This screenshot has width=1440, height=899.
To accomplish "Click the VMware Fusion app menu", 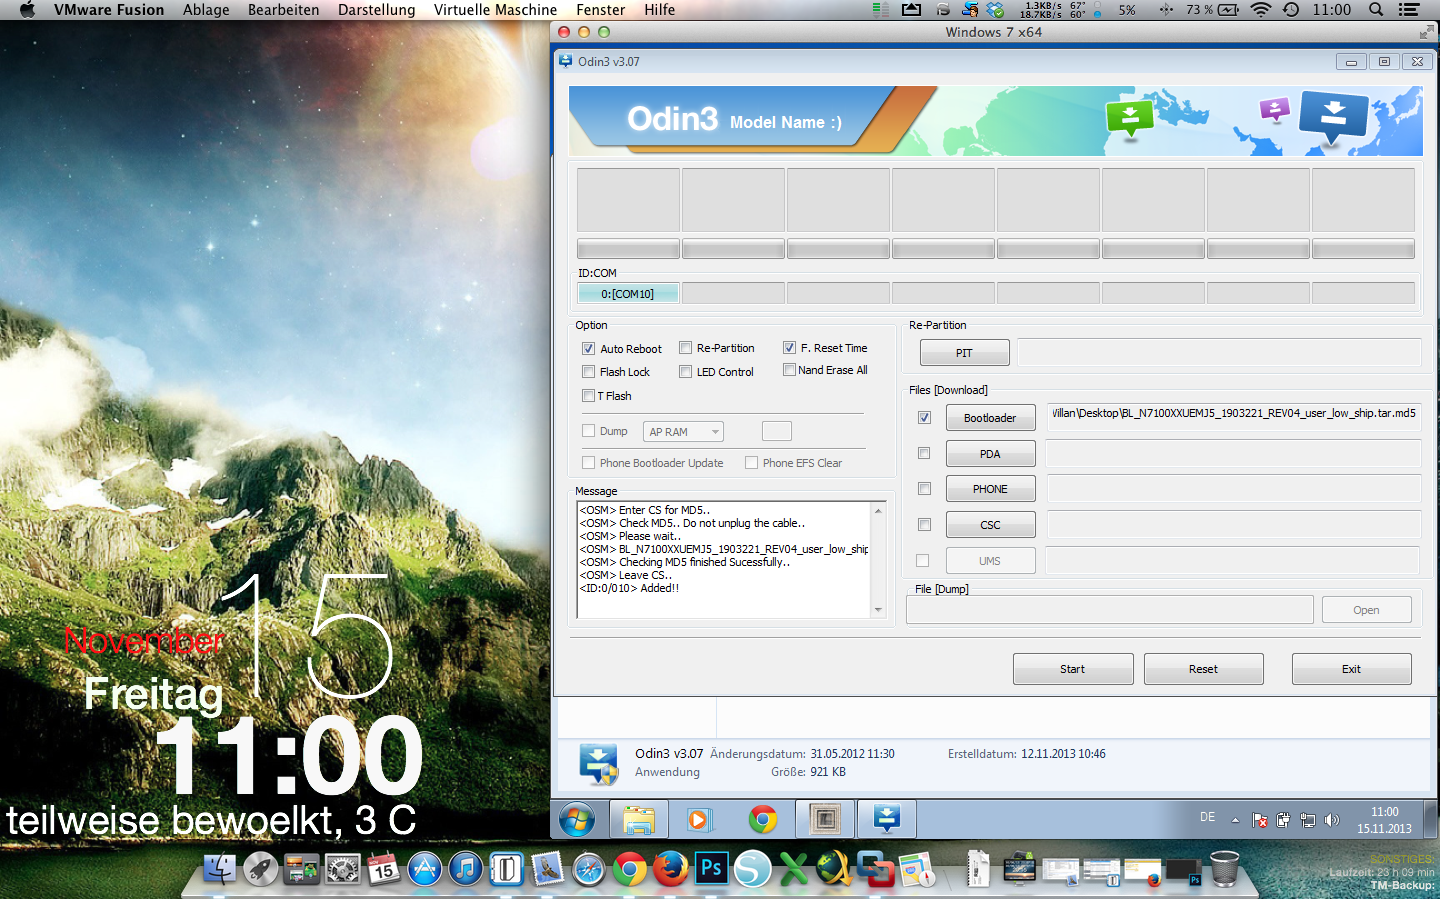I will point(109,10).
